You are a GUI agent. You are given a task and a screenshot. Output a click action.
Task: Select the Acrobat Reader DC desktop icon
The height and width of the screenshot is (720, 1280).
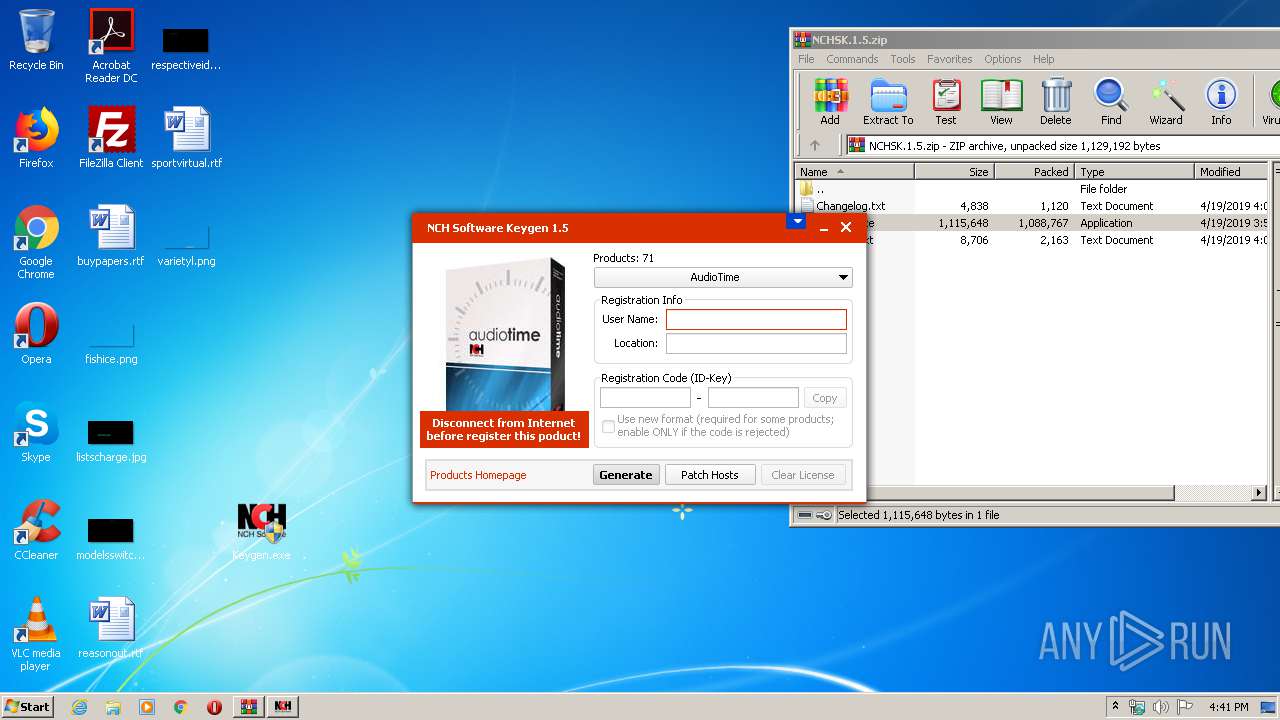pyautogui.click(x=111, y=46)
